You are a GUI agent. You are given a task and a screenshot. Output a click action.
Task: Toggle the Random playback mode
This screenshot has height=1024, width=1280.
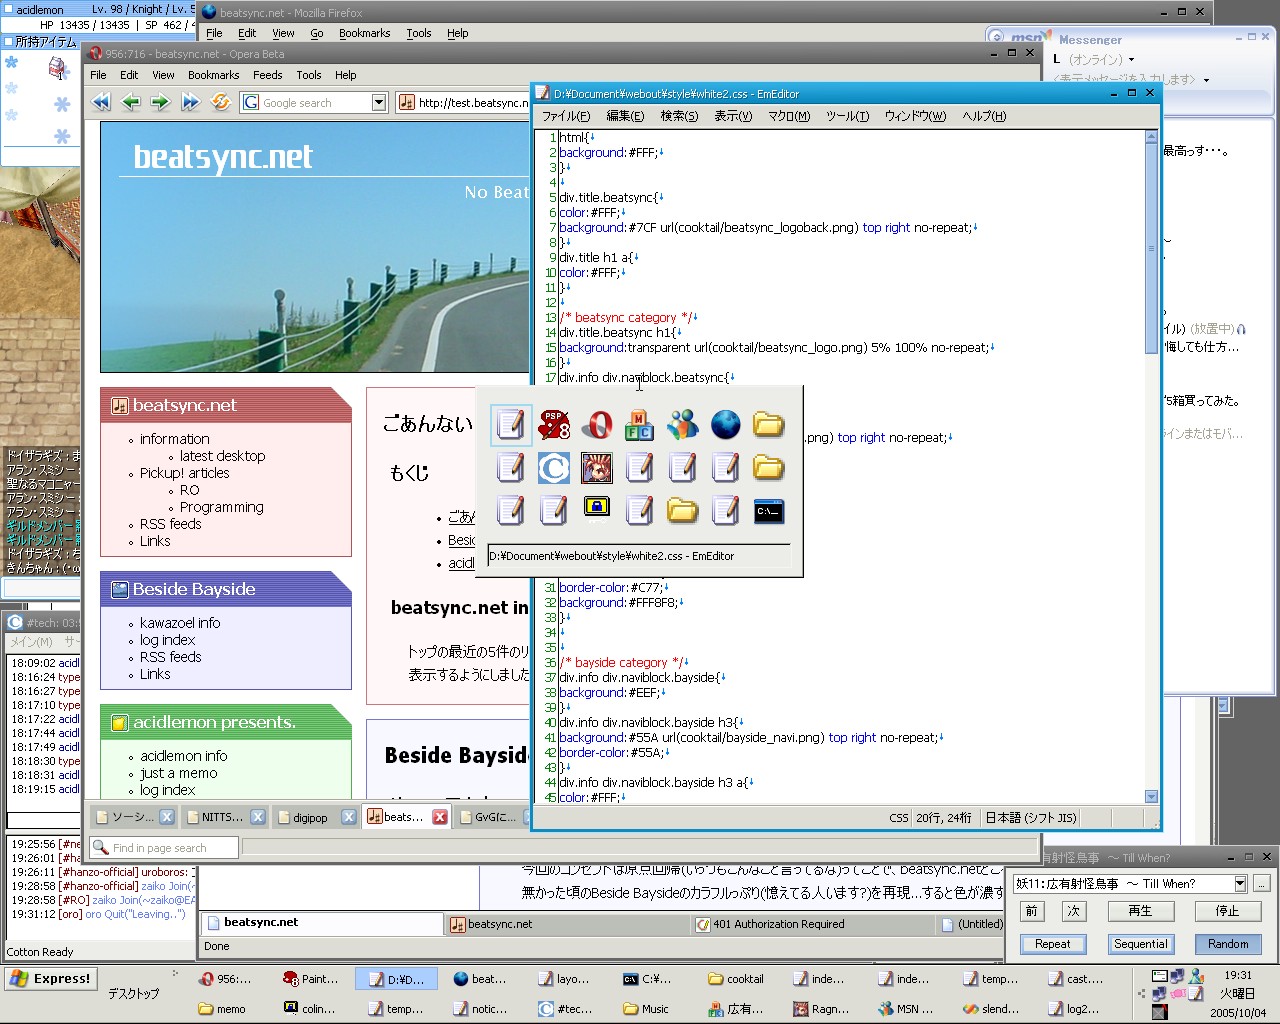click(x=1227, y=944)
